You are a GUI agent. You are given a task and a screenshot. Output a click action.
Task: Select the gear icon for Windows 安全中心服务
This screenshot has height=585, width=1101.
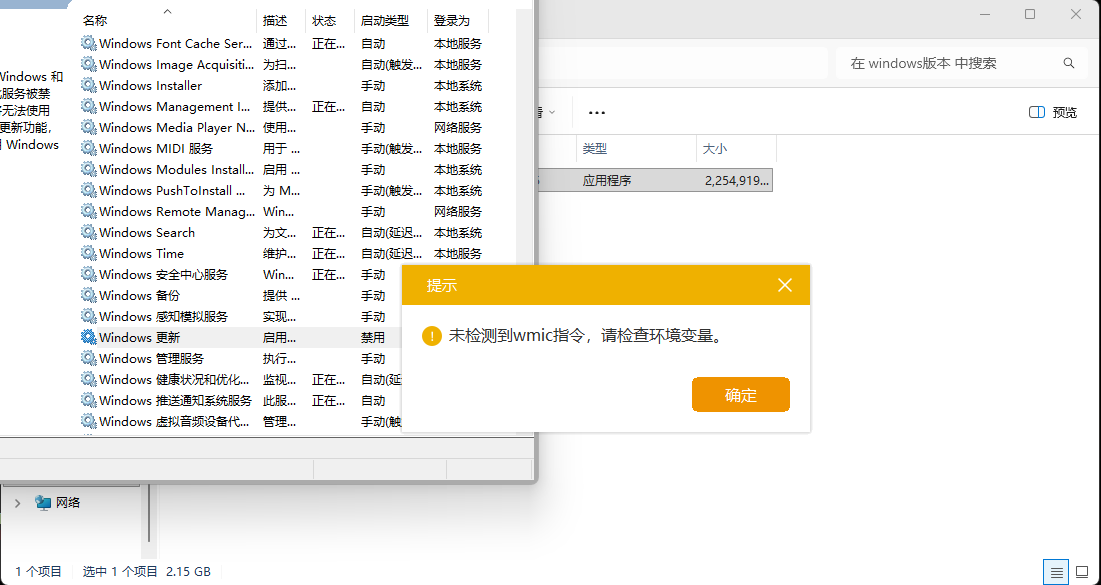point(88,275)
